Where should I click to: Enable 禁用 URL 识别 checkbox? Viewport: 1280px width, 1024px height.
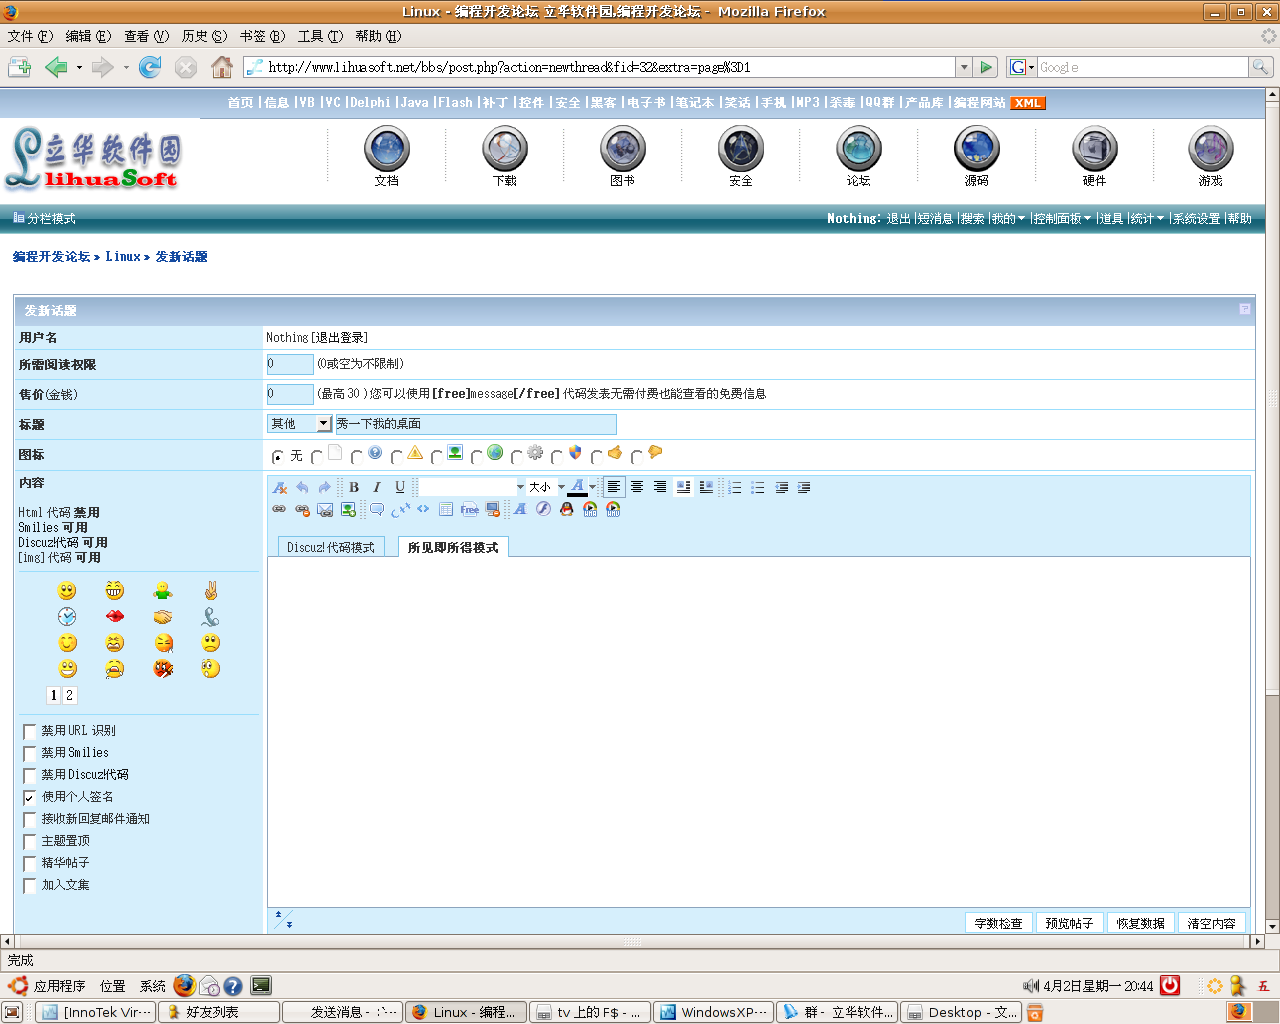pyautogui.click(x=30, y=731)
